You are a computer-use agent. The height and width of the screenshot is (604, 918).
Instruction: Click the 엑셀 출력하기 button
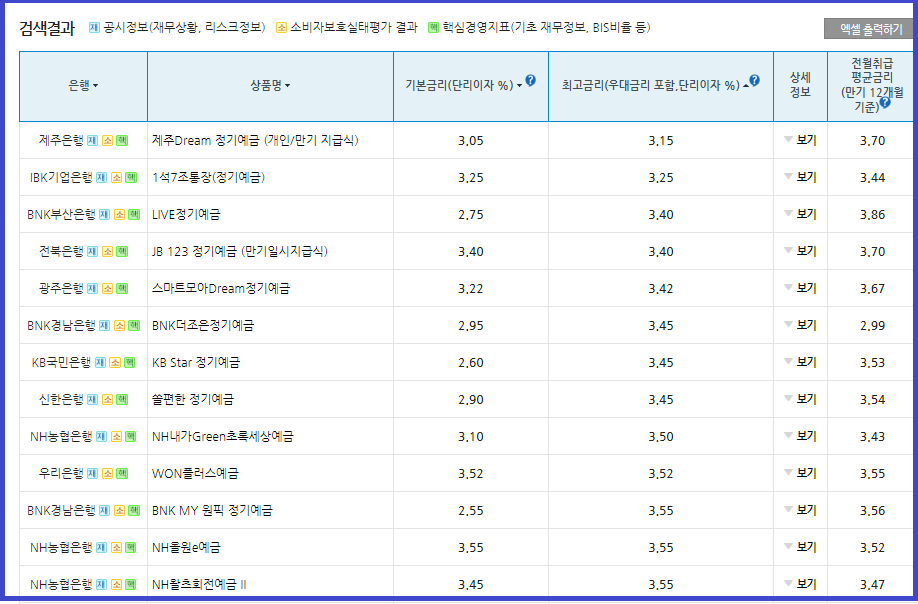871,29
